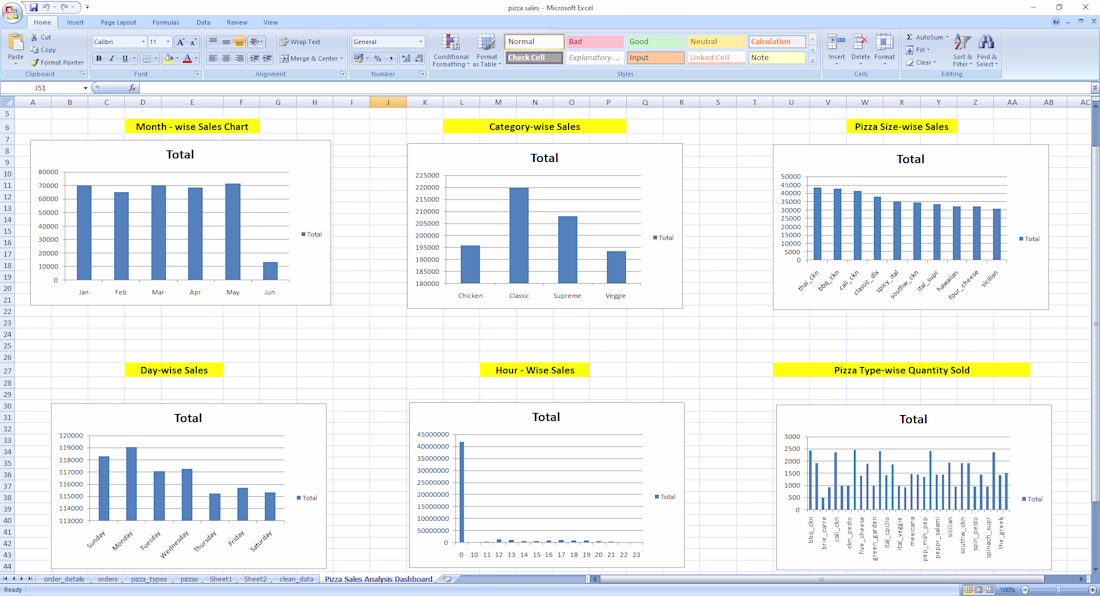
Task: Switch to the clean_data sheet tab
Action: pos(296,579)
